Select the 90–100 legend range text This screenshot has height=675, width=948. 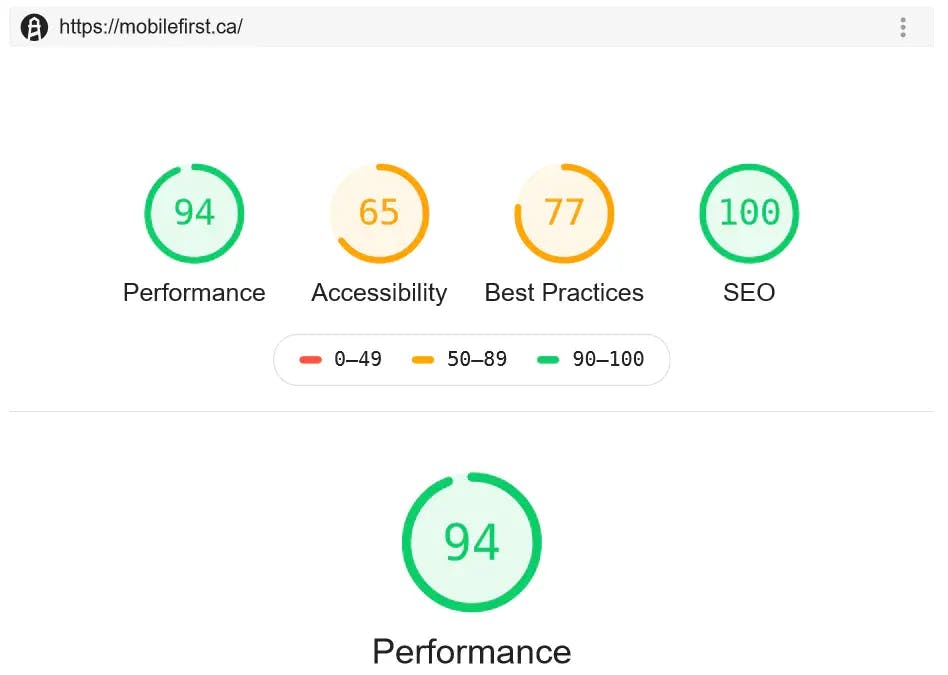608,360
